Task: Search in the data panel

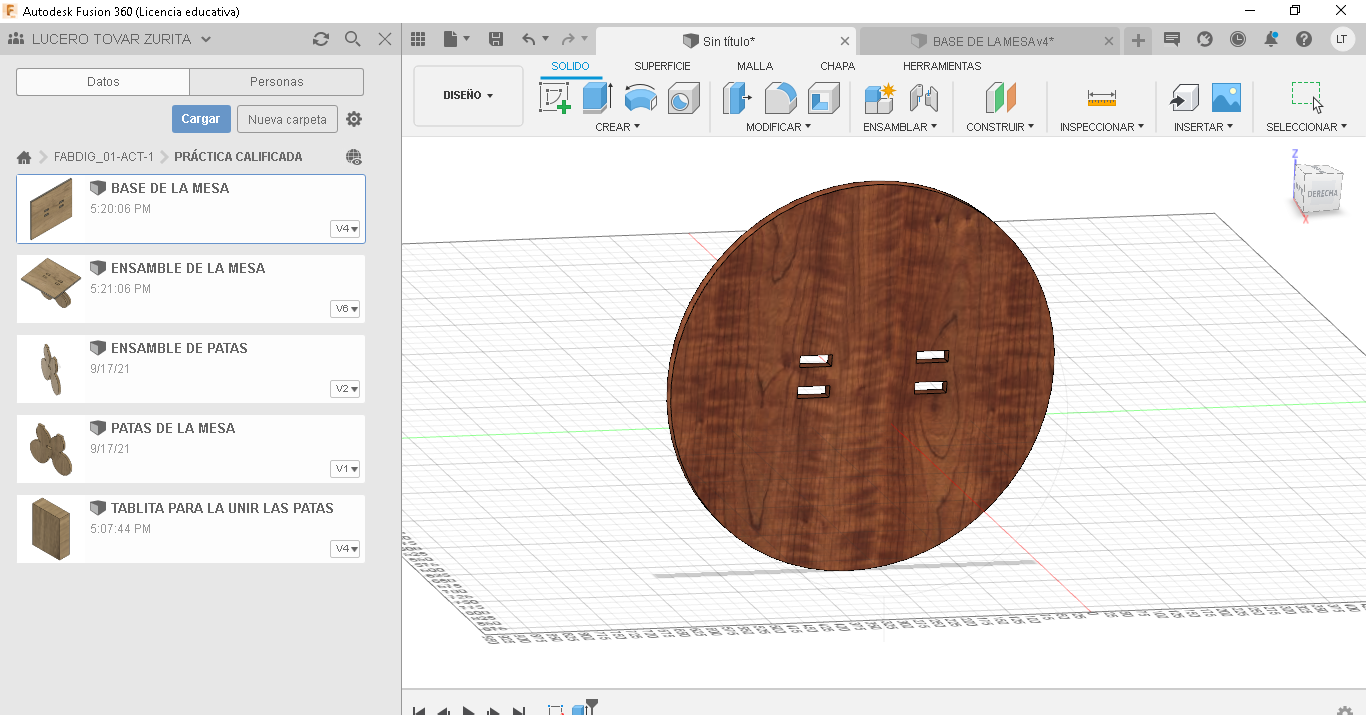Action: [x=353, y=39]
